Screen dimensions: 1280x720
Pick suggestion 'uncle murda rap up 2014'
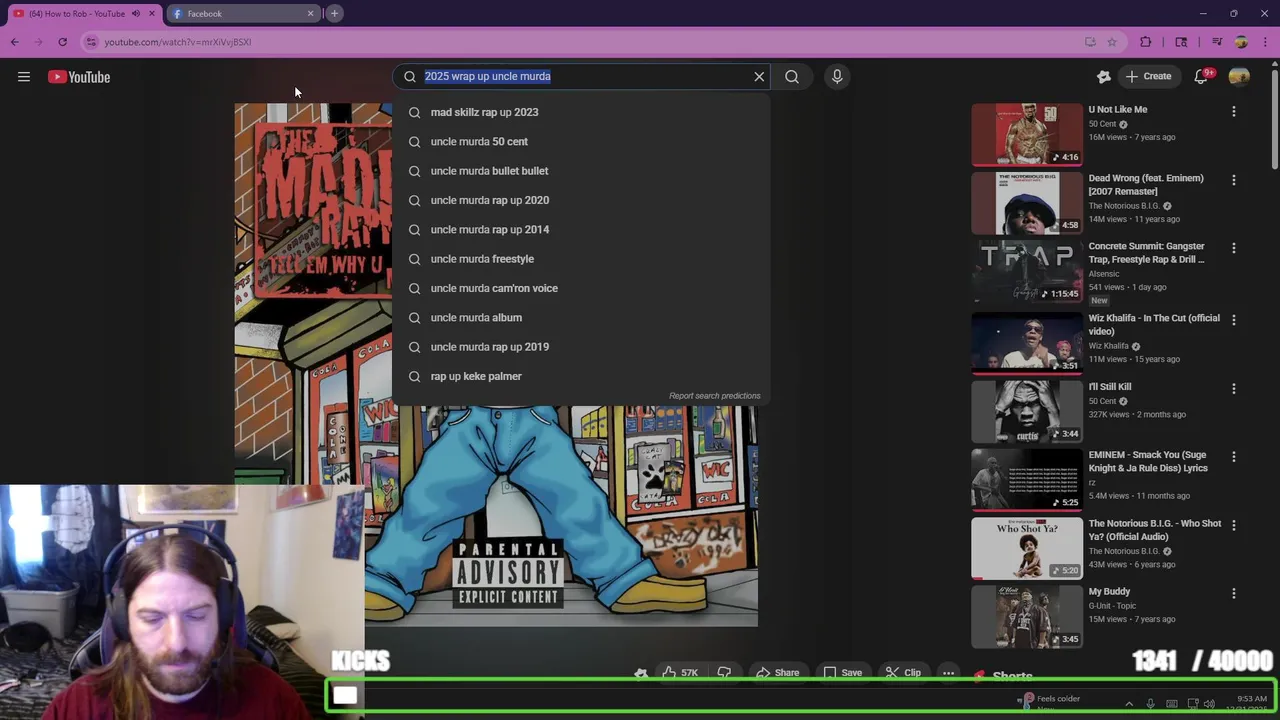[x=582, y=229]
